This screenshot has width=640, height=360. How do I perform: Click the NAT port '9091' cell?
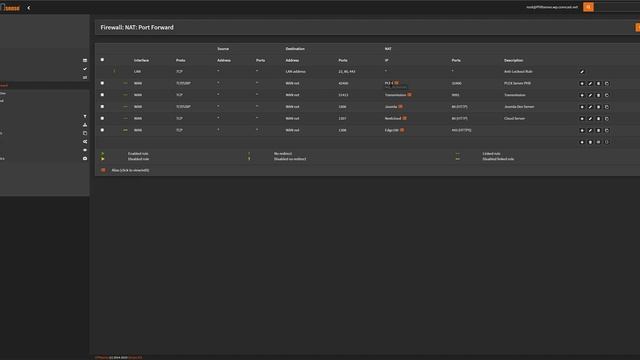[456, 95]
